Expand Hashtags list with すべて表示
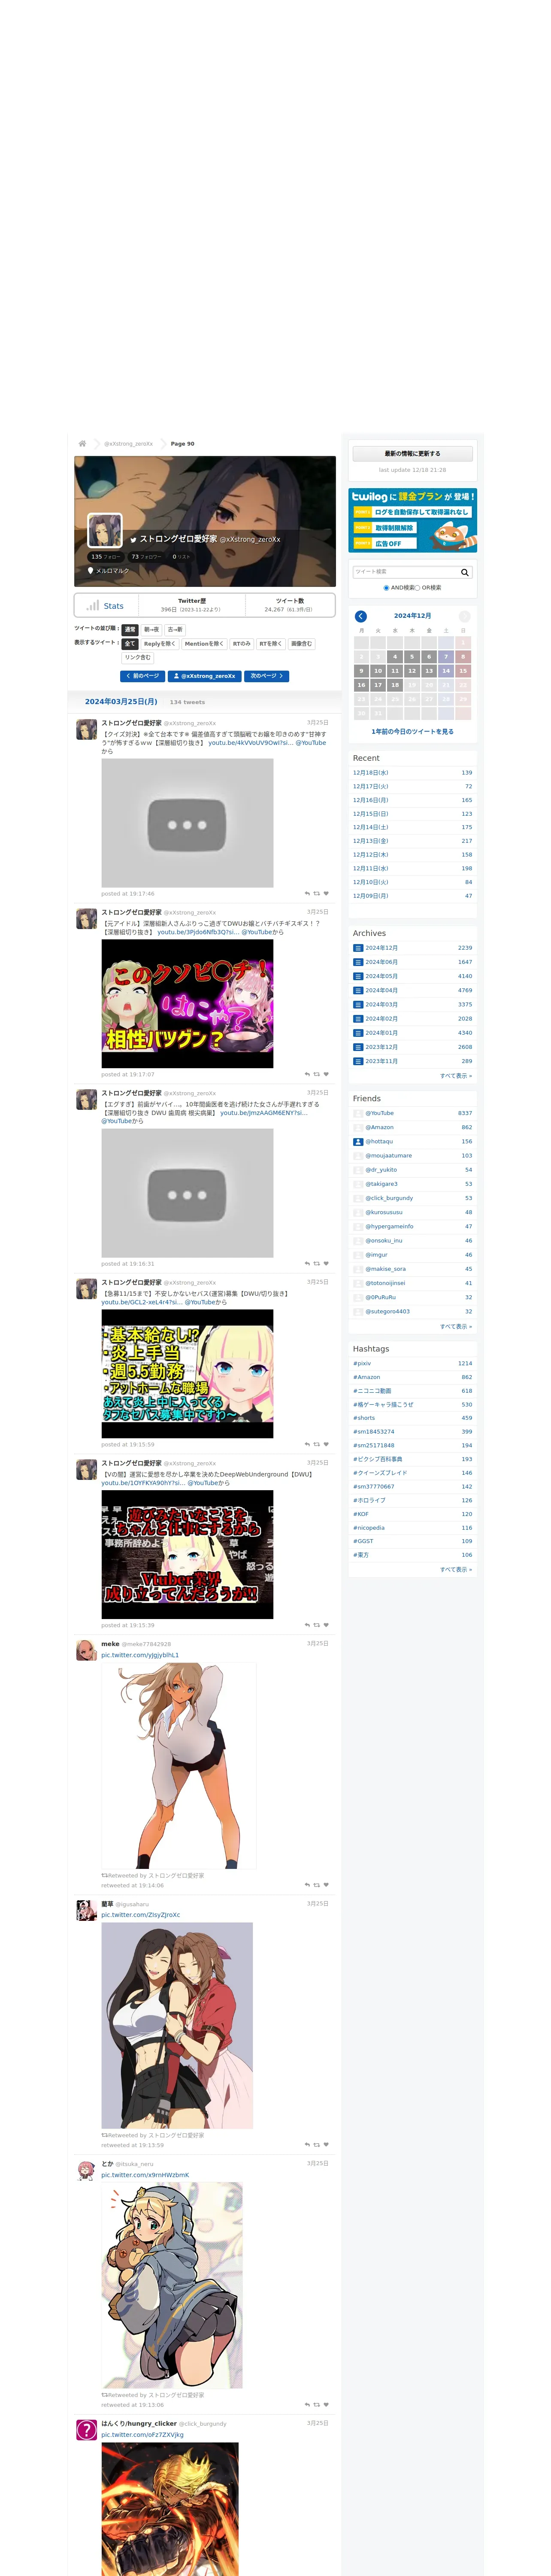This screenshot has height=2576, width=551. 456,1570
